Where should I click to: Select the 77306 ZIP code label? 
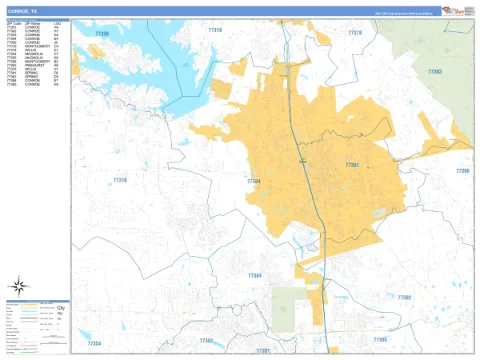[x=463, y=171]
